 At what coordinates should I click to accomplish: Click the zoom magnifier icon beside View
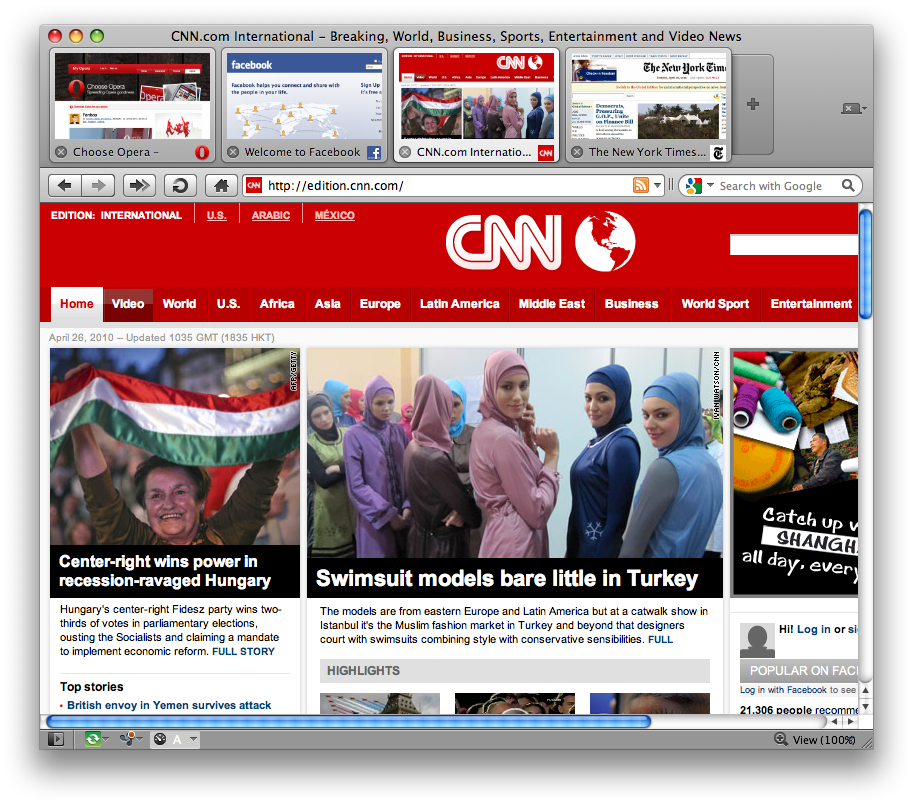click(x=780, y=739)
